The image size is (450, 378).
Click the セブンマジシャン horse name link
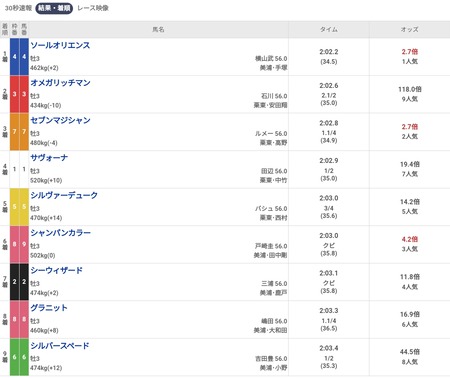coord(60,120)
